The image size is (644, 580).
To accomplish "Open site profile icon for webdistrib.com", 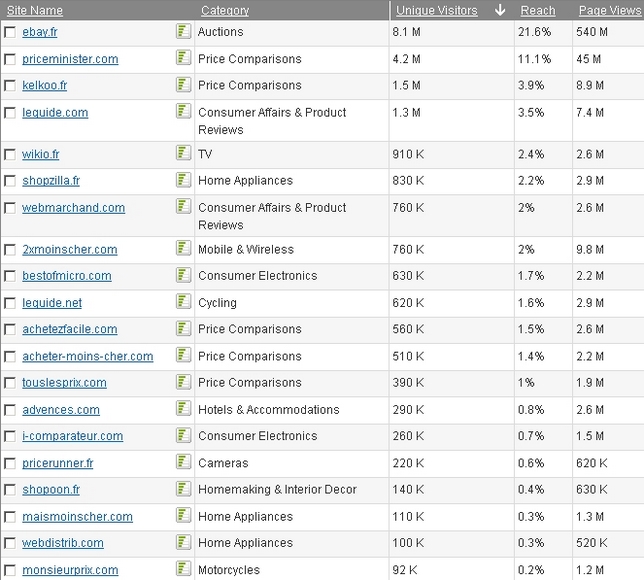I will [x=183, y=542].
